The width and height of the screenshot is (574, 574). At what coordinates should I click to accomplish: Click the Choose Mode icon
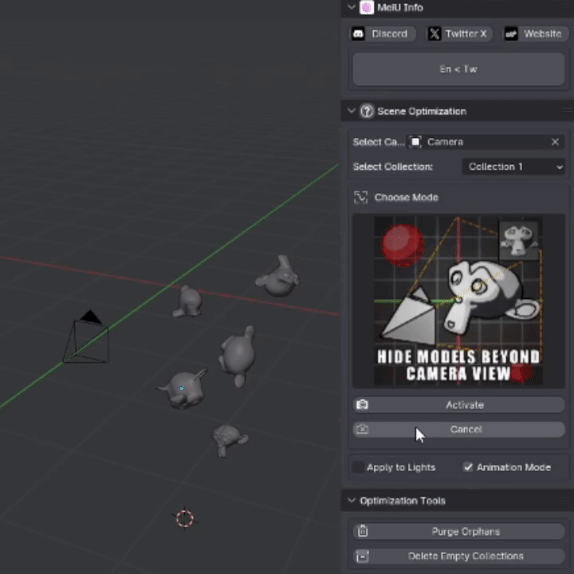[361, 197]
